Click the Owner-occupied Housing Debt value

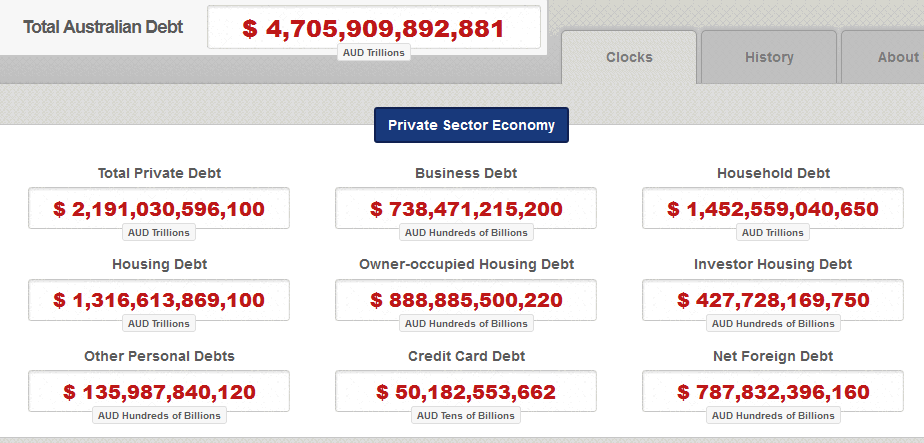point(466,300)
